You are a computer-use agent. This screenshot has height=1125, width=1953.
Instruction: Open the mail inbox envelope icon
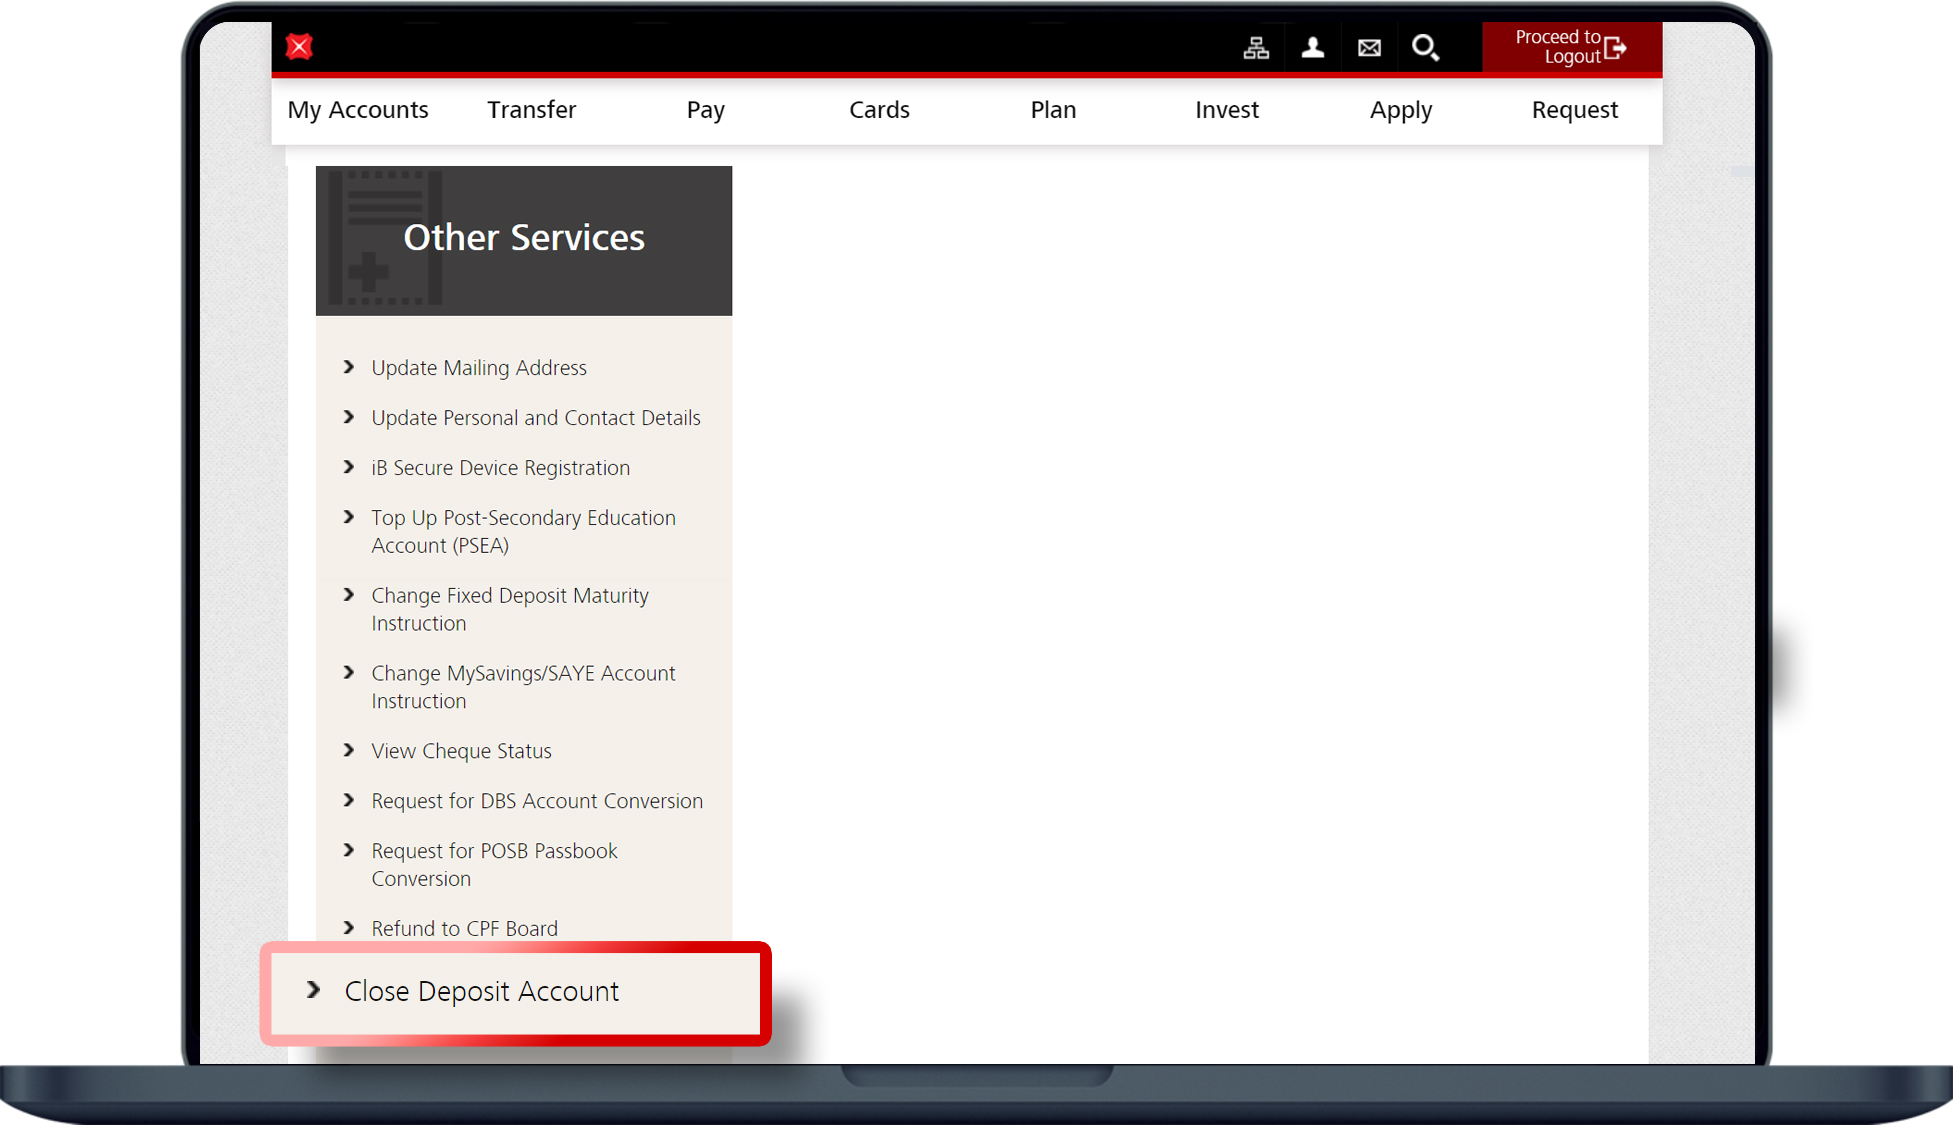point(1369,48)
